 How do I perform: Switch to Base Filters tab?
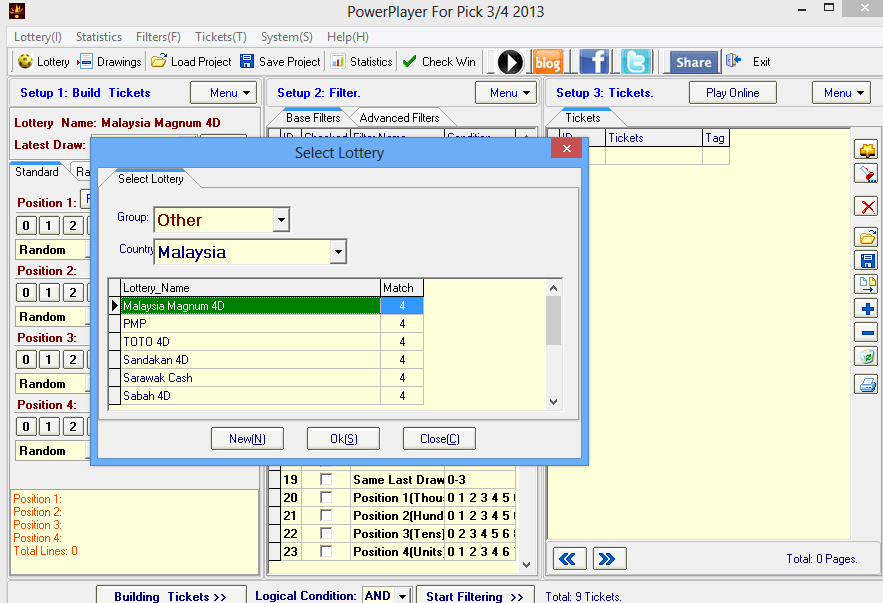[x=313, y=118]
